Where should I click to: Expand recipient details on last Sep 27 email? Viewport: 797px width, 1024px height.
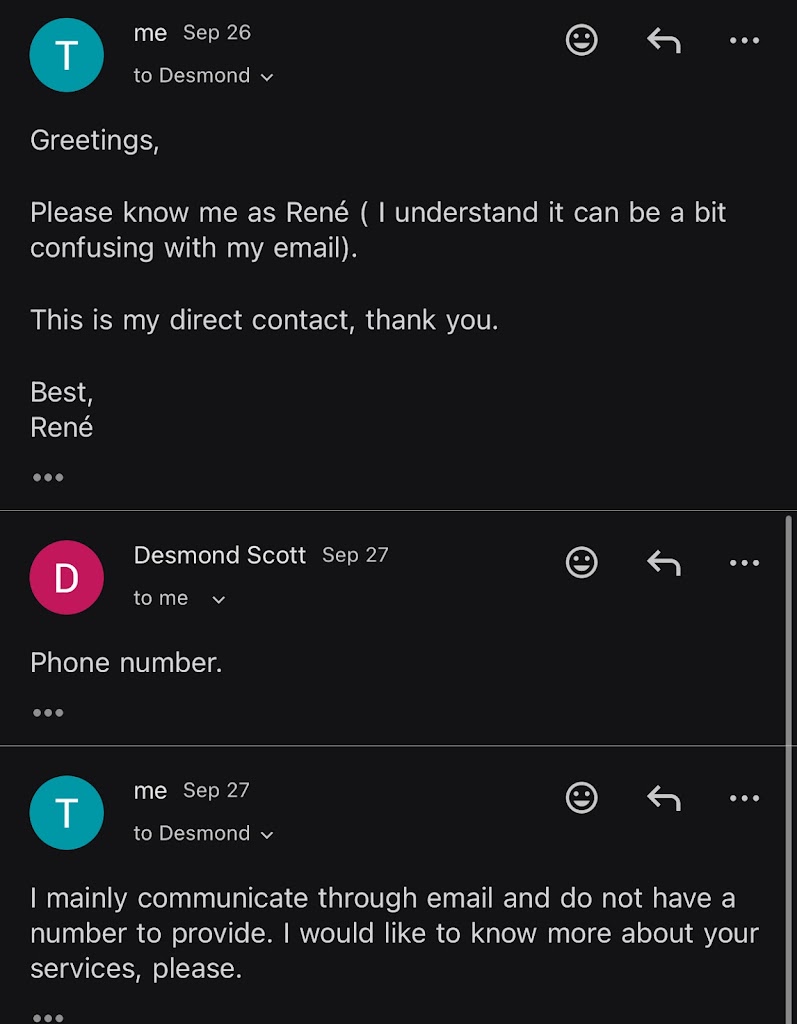click(x=267, y=835)
